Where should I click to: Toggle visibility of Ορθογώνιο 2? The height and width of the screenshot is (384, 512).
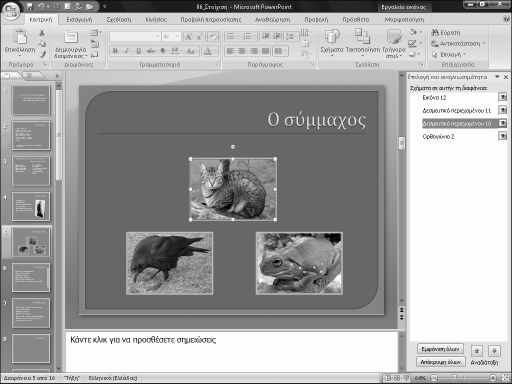point(502,136)
